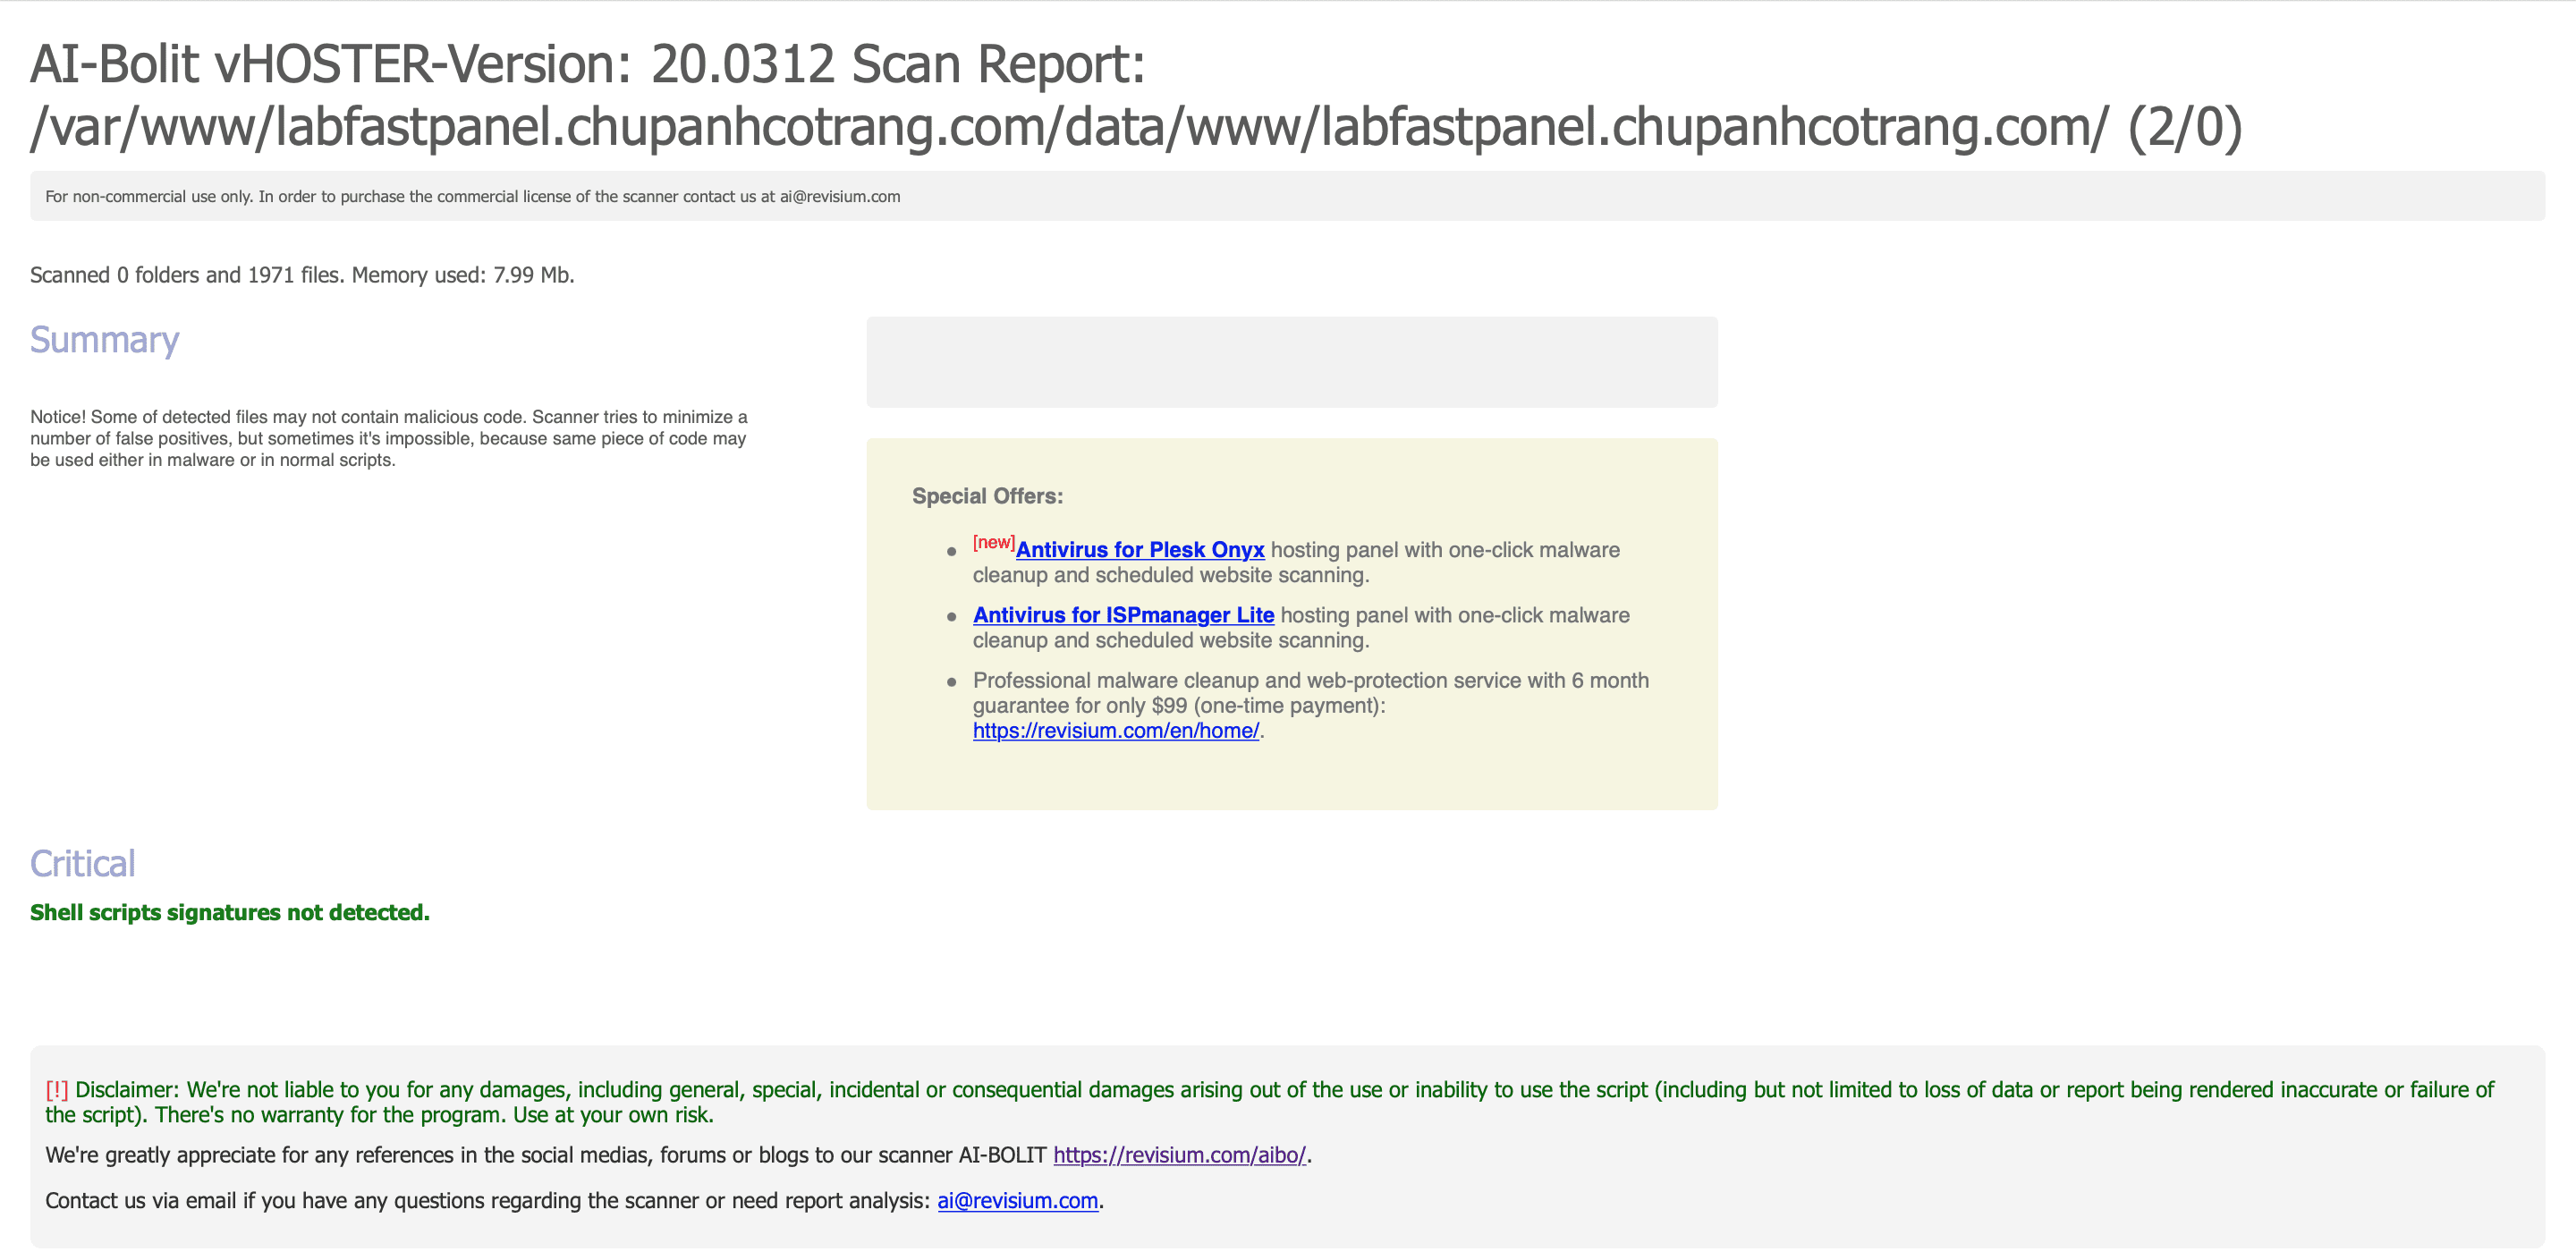Click the 'Special Offers:' label
The image size is (2576, 1252).
coord(987,496)
